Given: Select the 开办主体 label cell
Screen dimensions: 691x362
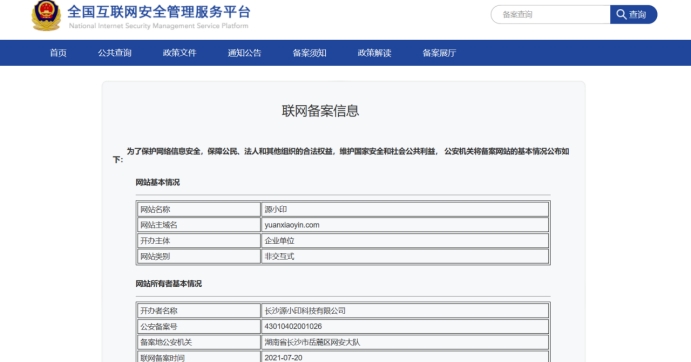Looking at the screenshot, I should click(x=199, y=241).
